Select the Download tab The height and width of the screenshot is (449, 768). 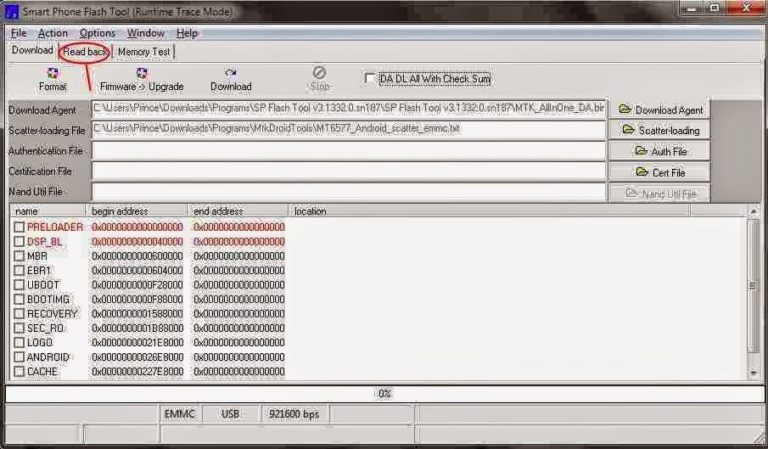point(32,50)
